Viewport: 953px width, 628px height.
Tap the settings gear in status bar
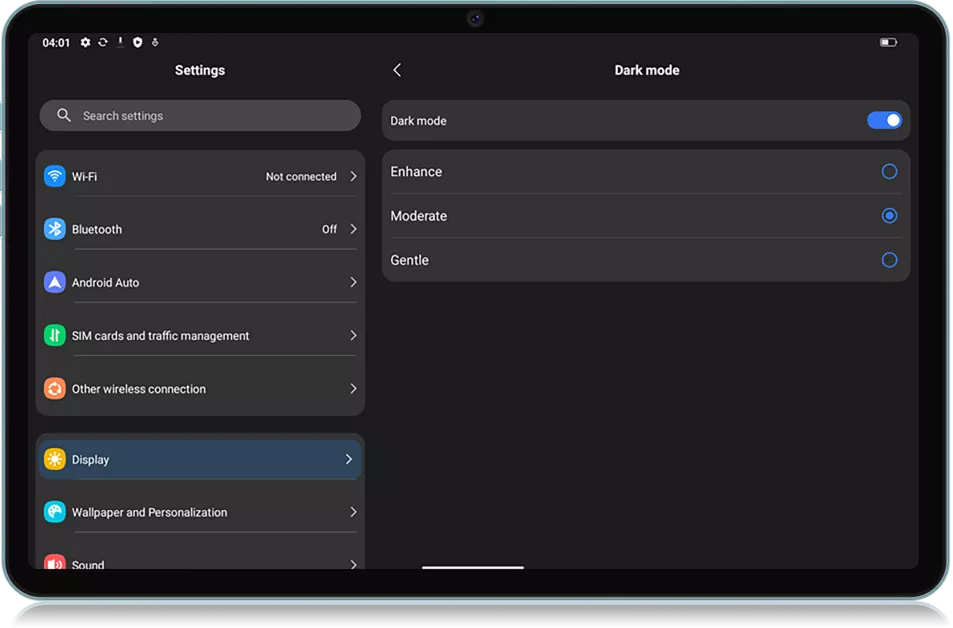[85, 43]
